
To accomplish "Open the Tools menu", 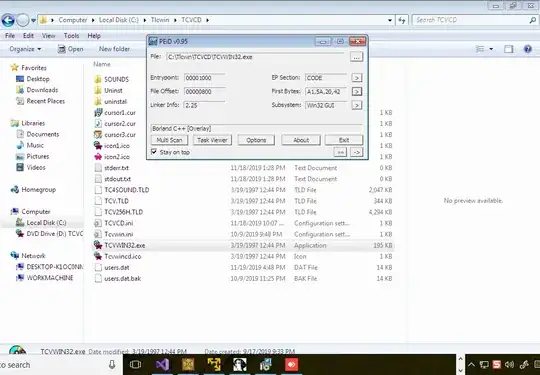I will (71, 36).
